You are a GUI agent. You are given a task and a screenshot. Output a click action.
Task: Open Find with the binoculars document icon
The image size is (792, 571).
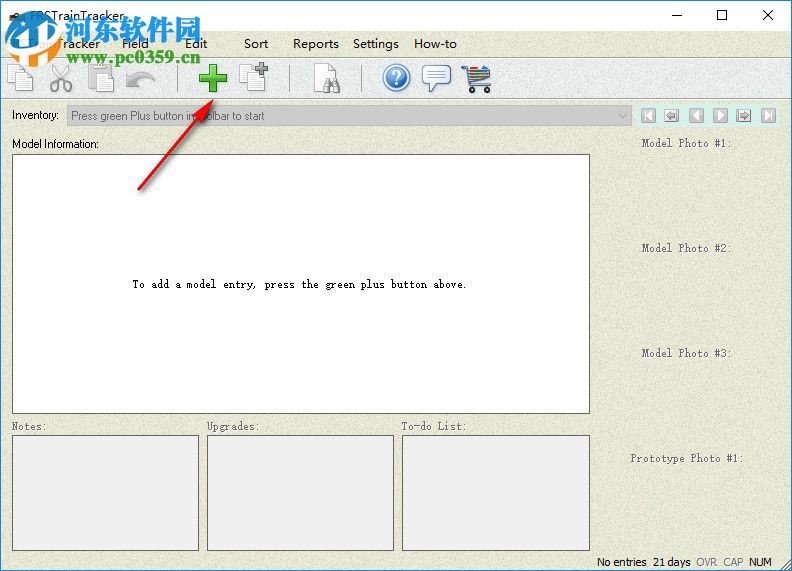tap(326, 78)
